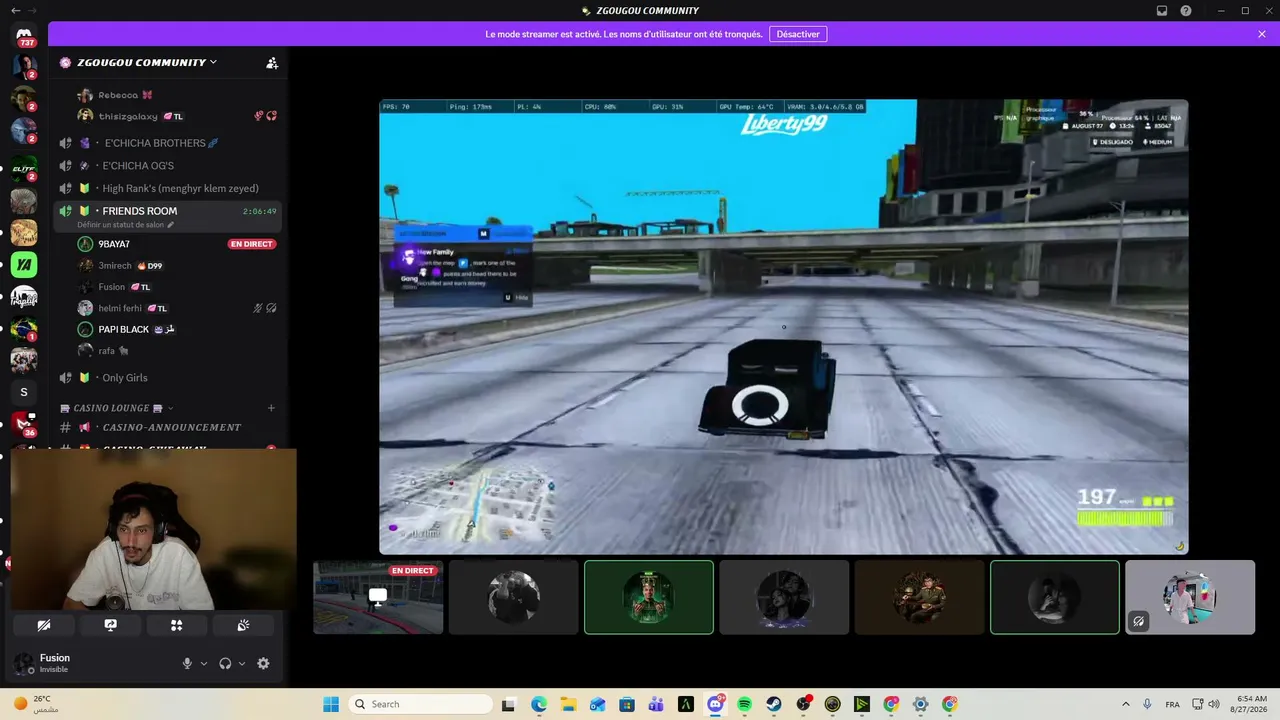Collapse the CASINO LOUNGE category
This screenshot has height=720, width=1280.
(x=117, y=408)
